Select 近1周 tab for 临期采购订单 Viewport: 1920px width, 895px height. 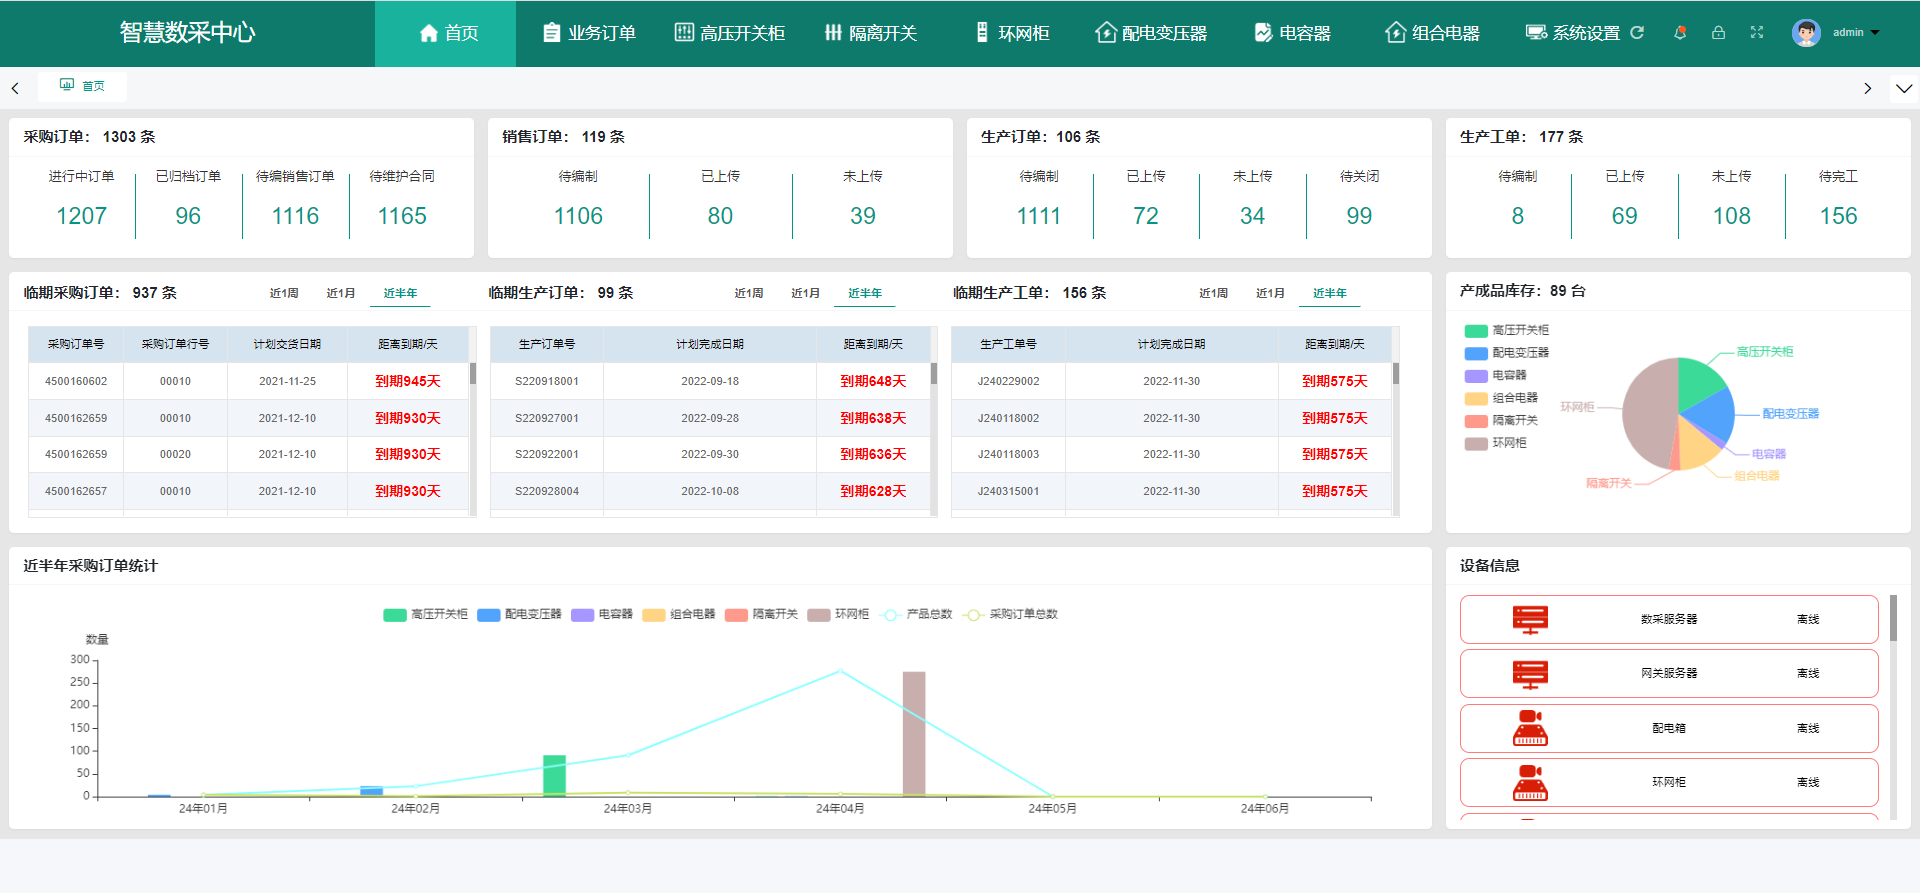tap(284, 293)
